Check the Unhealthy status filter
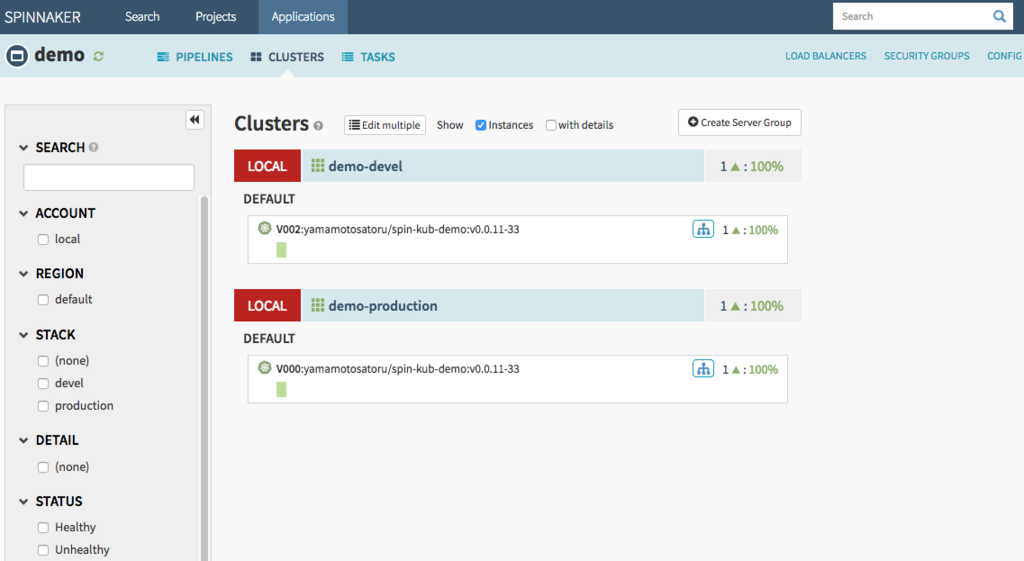The width and height of the screenshot is (1024, 561). pos(43,550)
